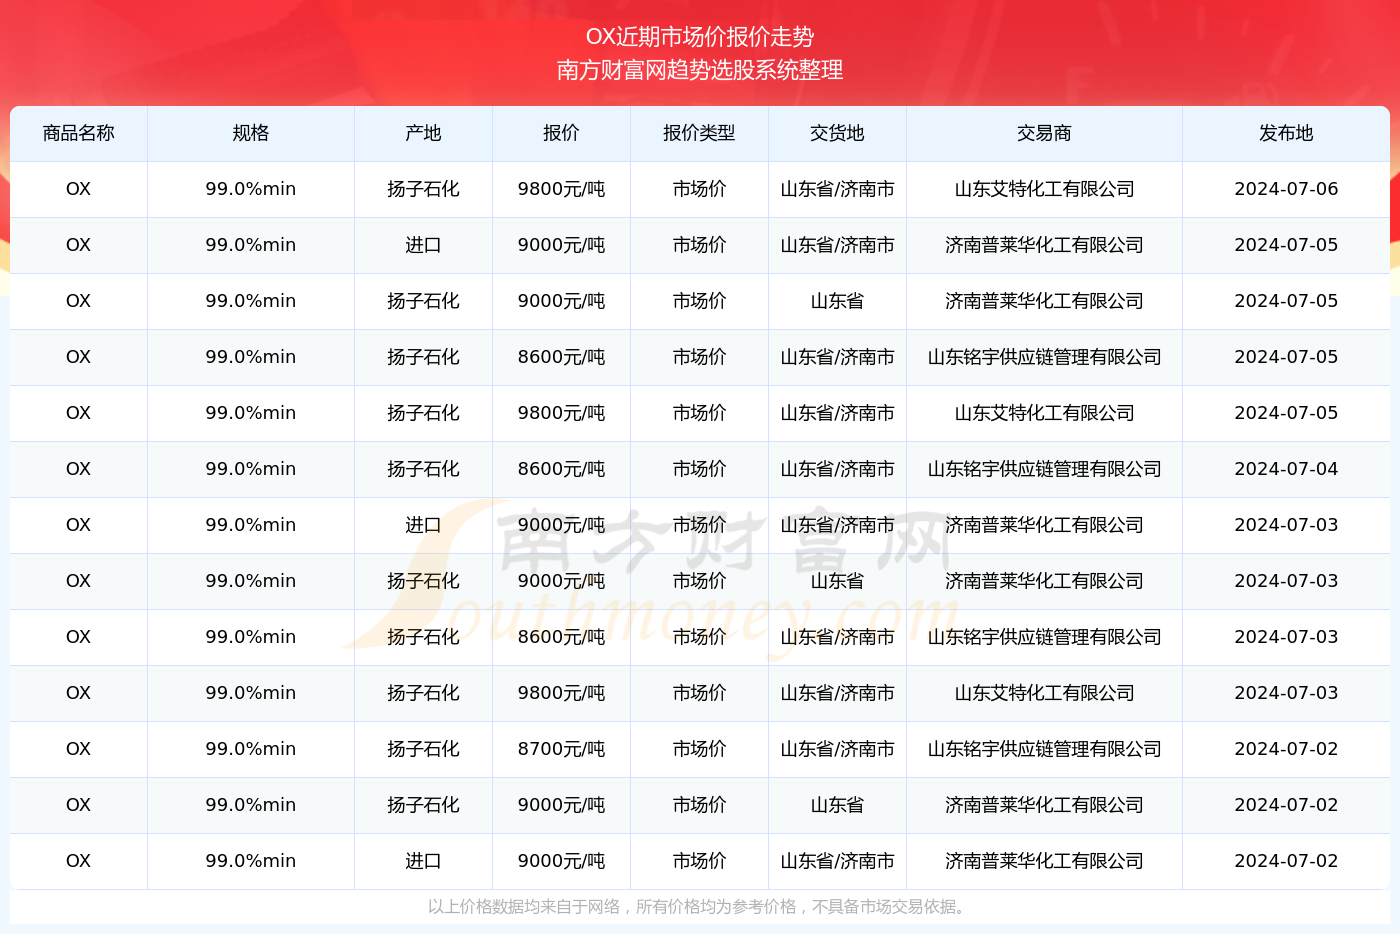
Task: Select the date 2024-07-04 cell
Action: coord(1286,469)
